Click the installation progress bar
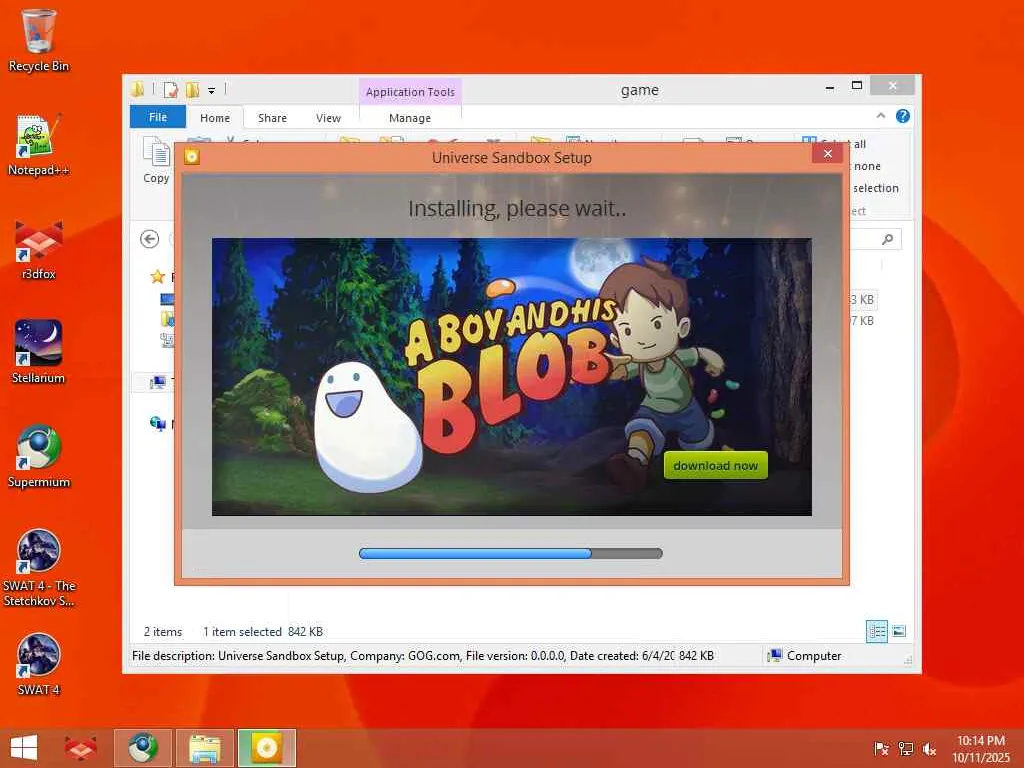The image size is (1024, 768). pyautogui.click(x=511, y=553)
